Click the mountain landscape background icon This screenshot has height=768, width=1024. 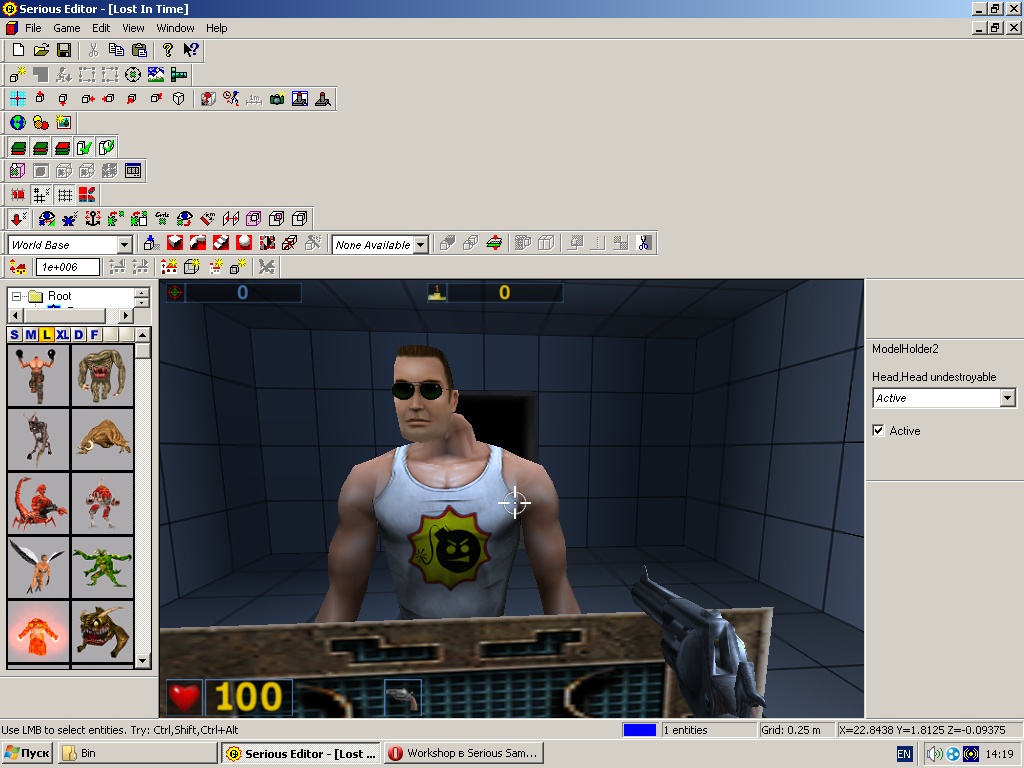(156, 74)
